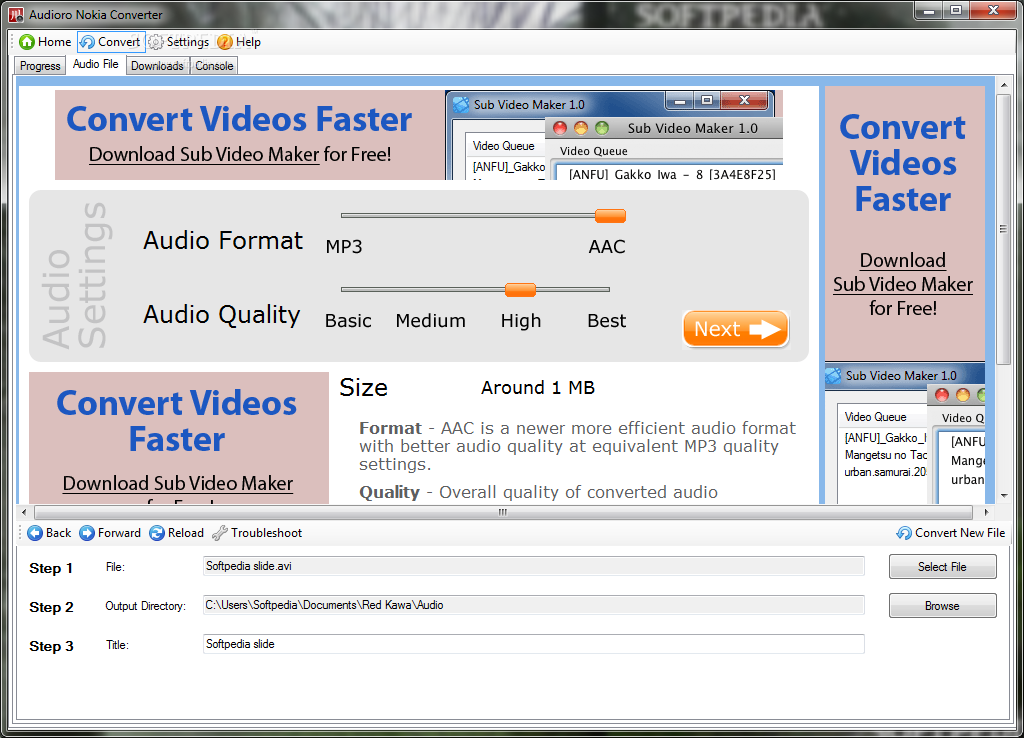Image resolution: width=1024 pixels, height=738 pixels.
Task: Open top banner Download Sub Video Maker link
Action: [x=204, y=155]
